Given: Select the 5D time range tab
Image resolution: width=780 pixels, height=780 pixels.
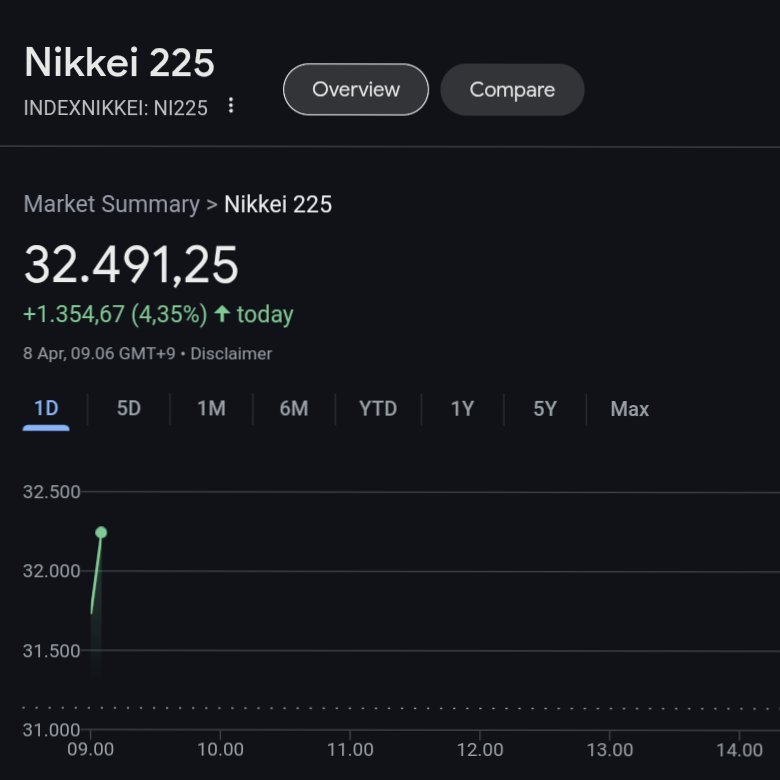Looking at the screenshot, I should click(x=129, y=409).
